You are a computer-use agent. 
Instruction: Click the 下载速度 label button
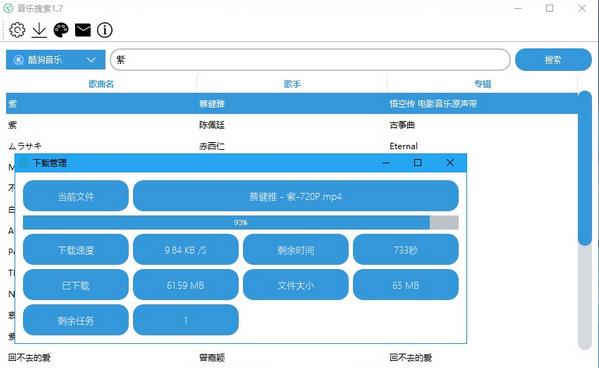pos(76,250)
